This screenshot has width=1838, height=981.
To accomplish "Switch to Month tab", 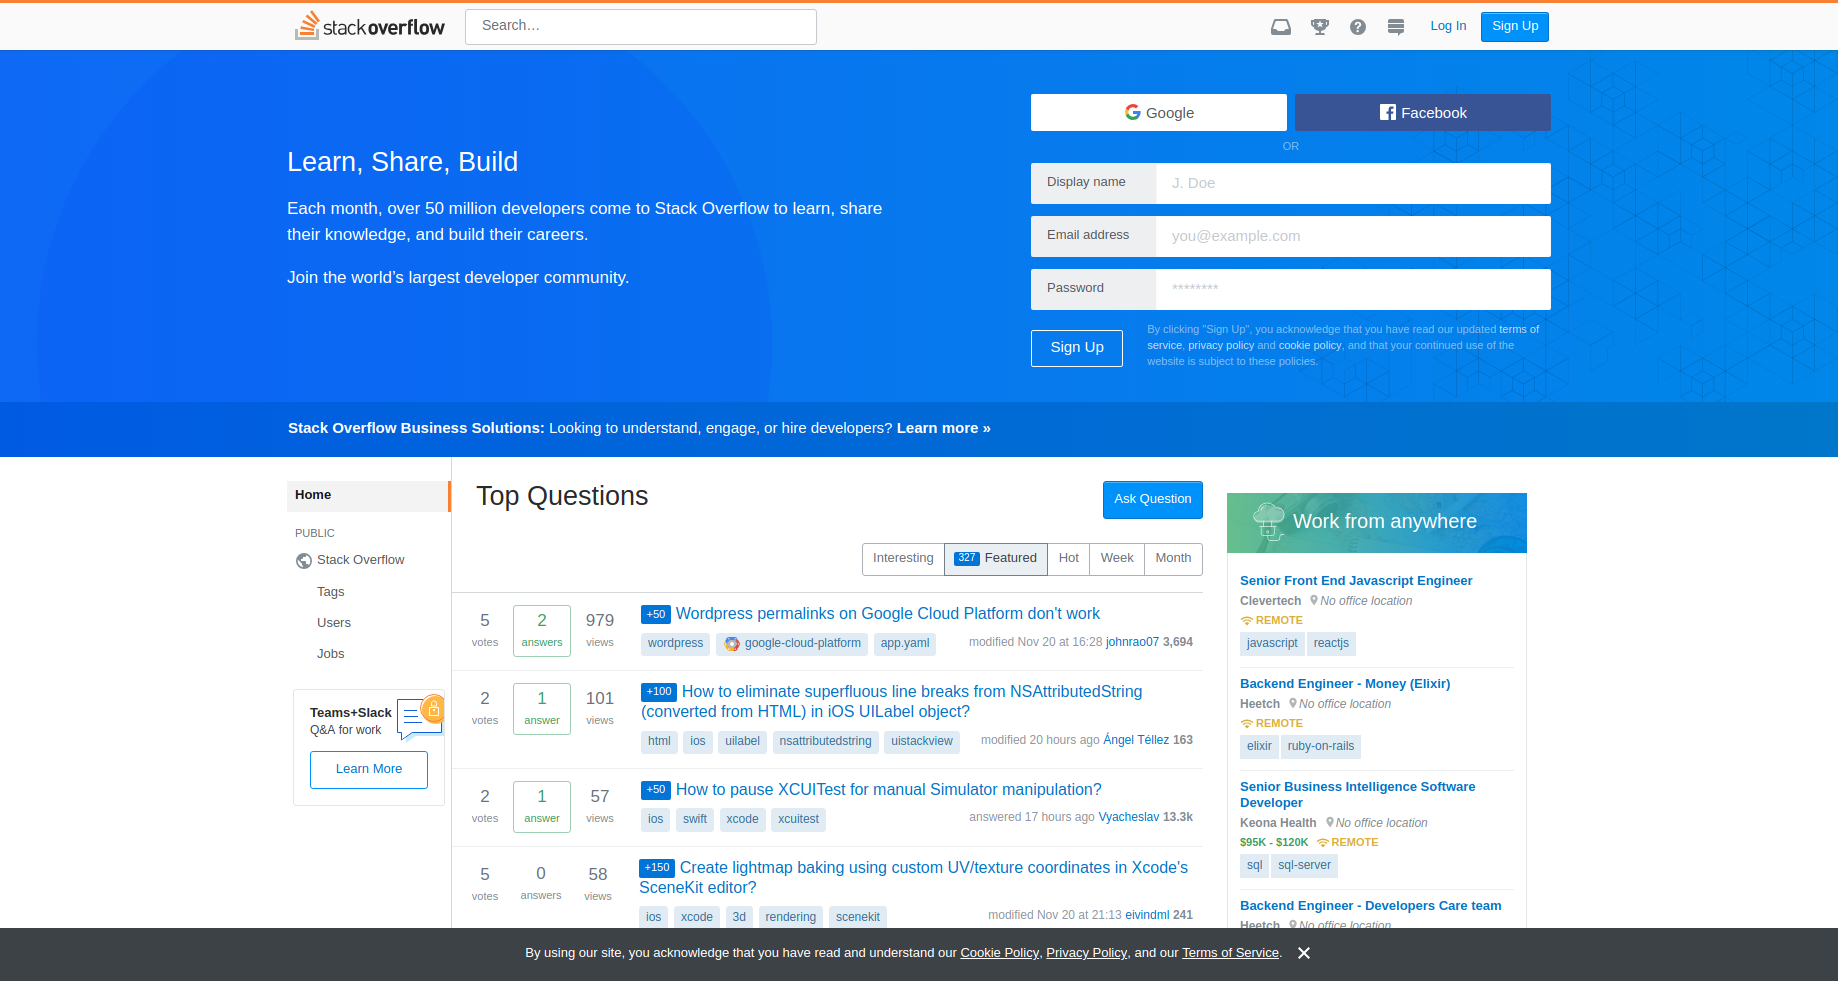I will pos(1173,558).
